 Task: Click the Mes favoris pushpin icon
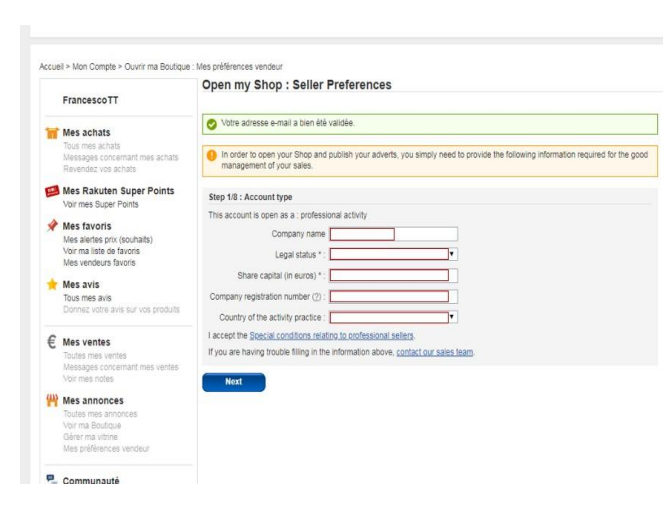50,226
